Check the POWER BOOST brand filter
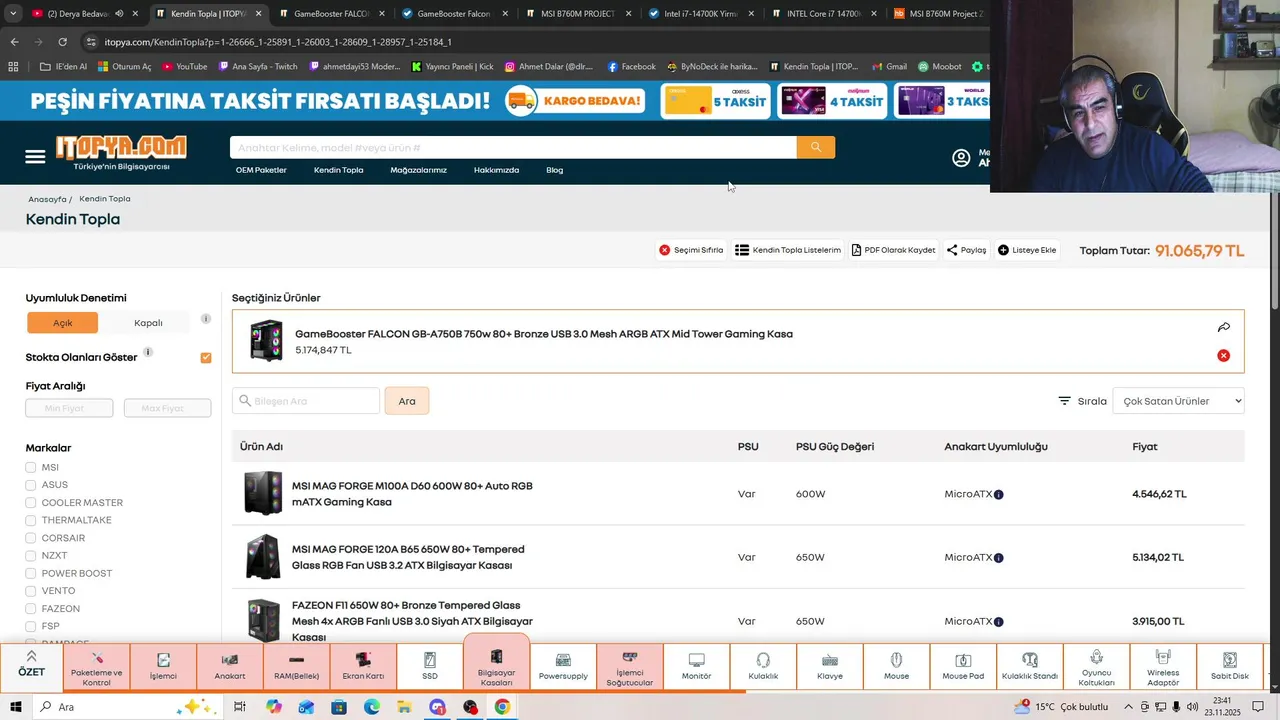This screenshot has height=720, width=1280. pos(31,574)
